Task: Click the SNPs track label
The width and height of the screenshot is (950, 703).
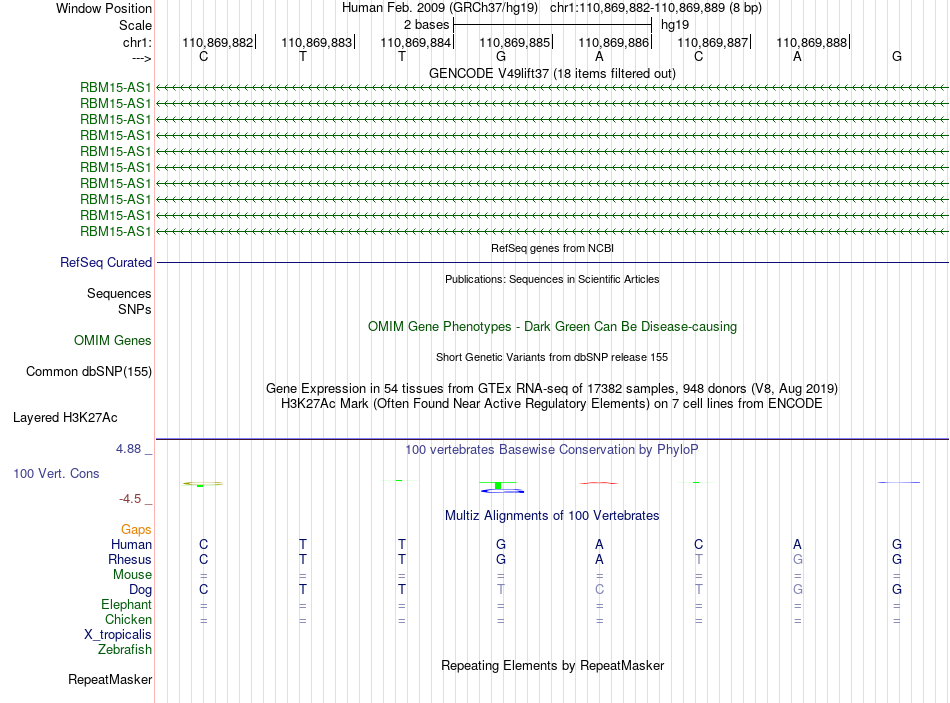Action: coord(135,309)
